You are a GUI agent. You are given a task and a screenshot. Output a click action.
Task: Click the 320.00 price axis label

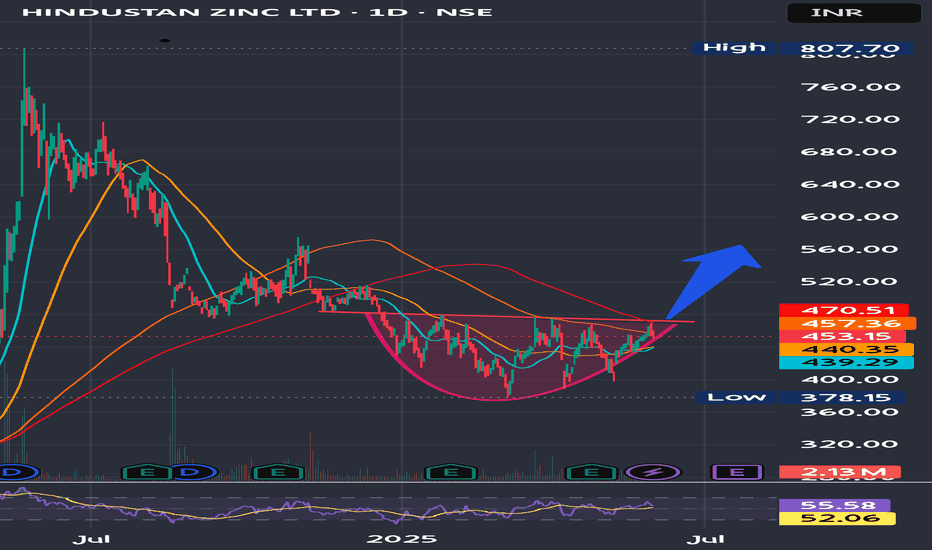pyautogui.click(x=849, y=444)
